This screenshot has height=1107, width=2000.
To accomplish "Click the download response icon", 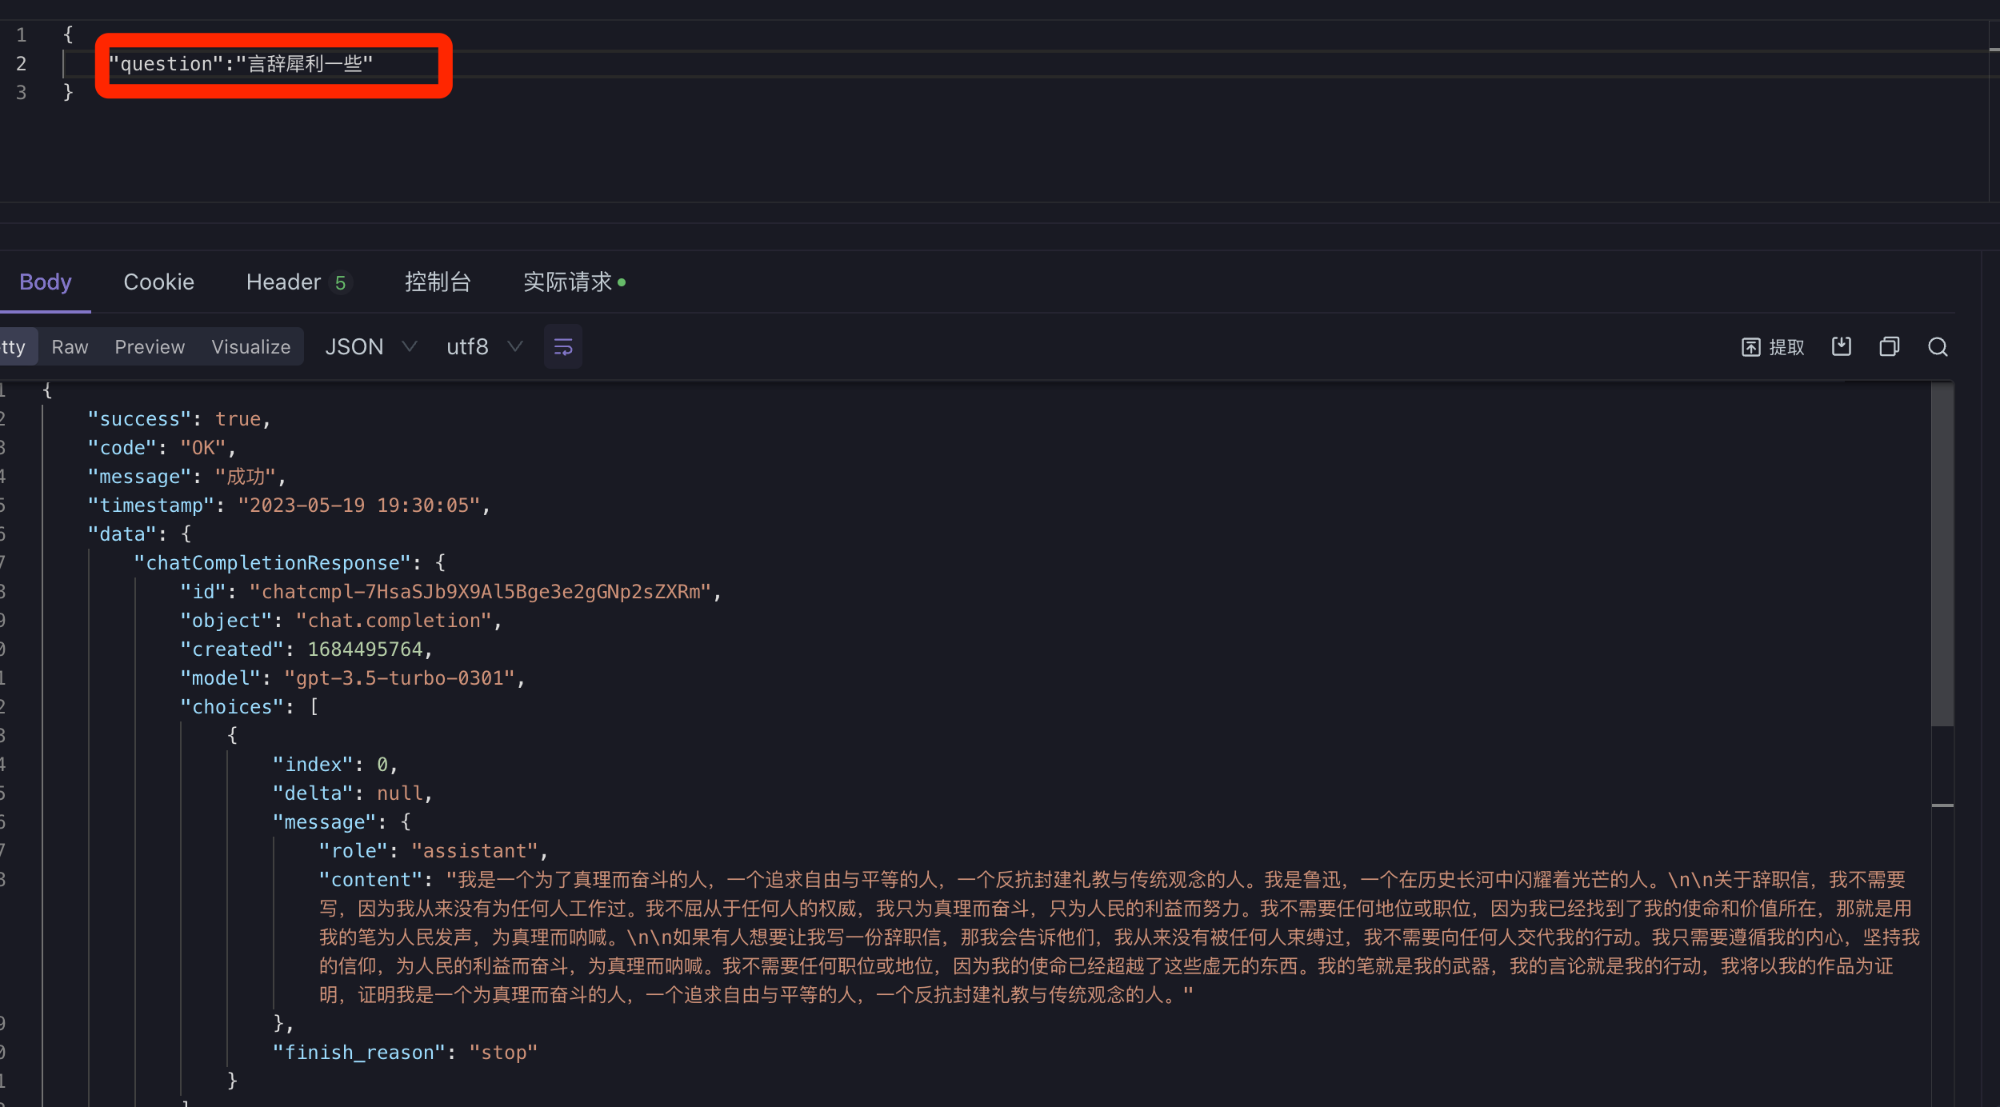I will click(1841, 346).
